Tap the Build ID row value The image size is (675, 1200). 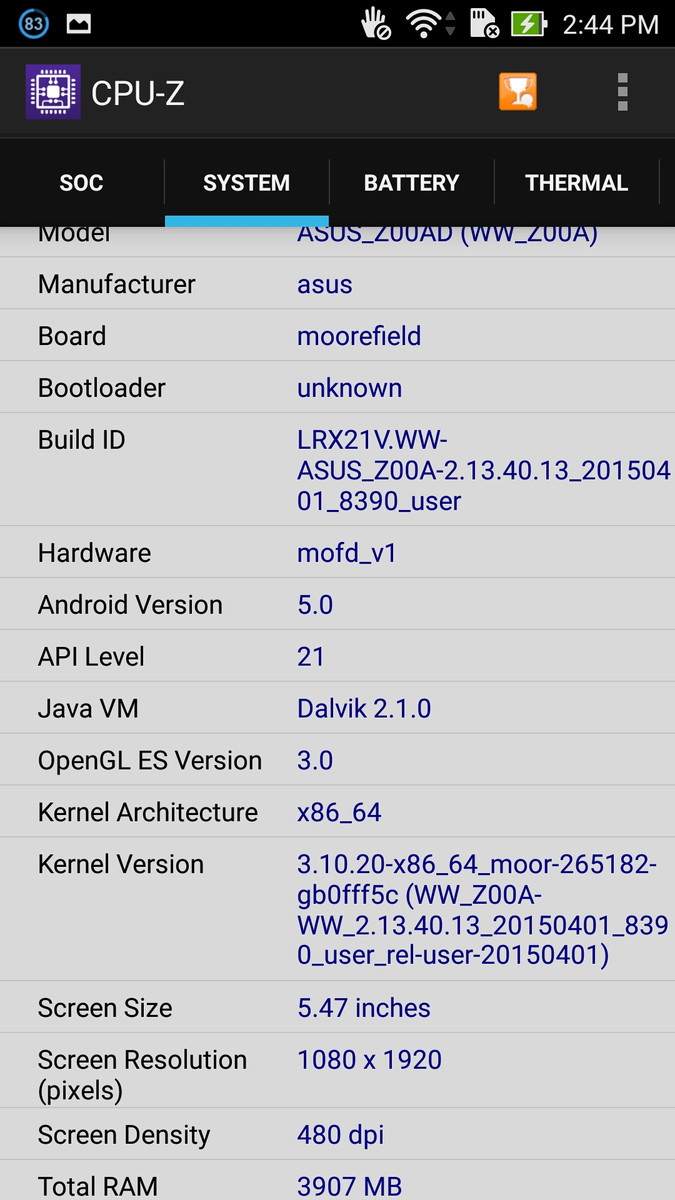click(x=484, y=470)
